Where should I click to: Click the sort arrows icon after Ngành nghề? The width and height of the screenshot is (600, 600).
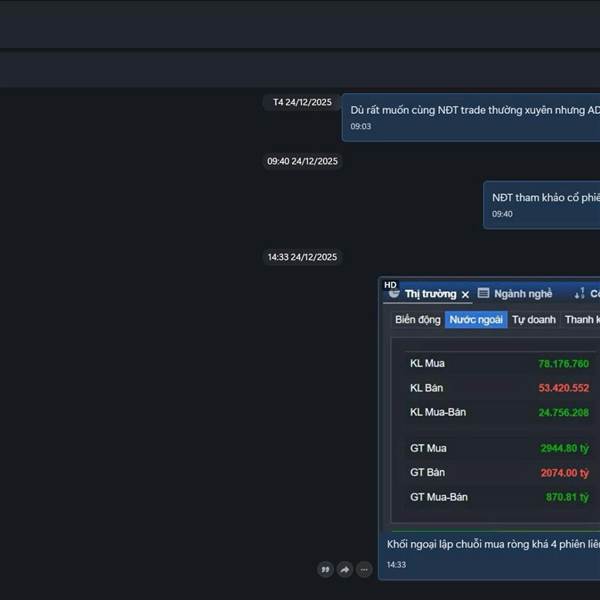click(579, 293)
